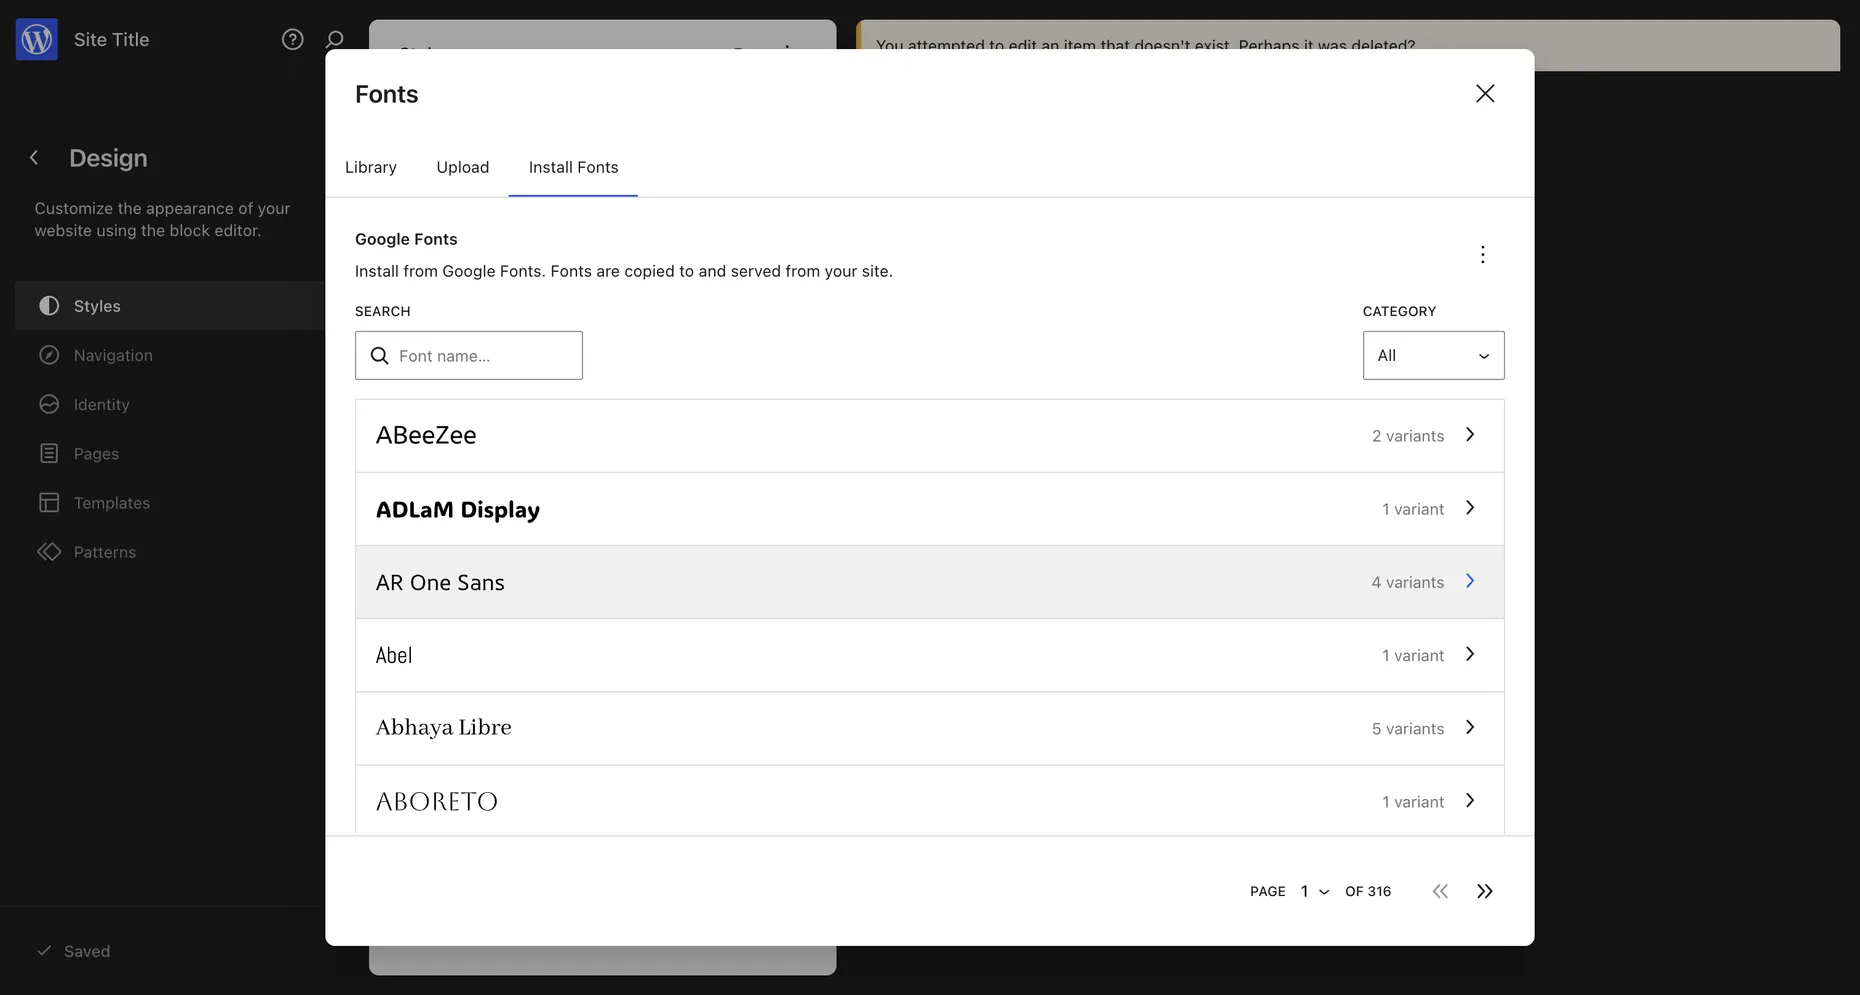Expand ABeeZee font variants chevron
The height and width of the screenshot is (995, 1860).
pos(1470,435)
